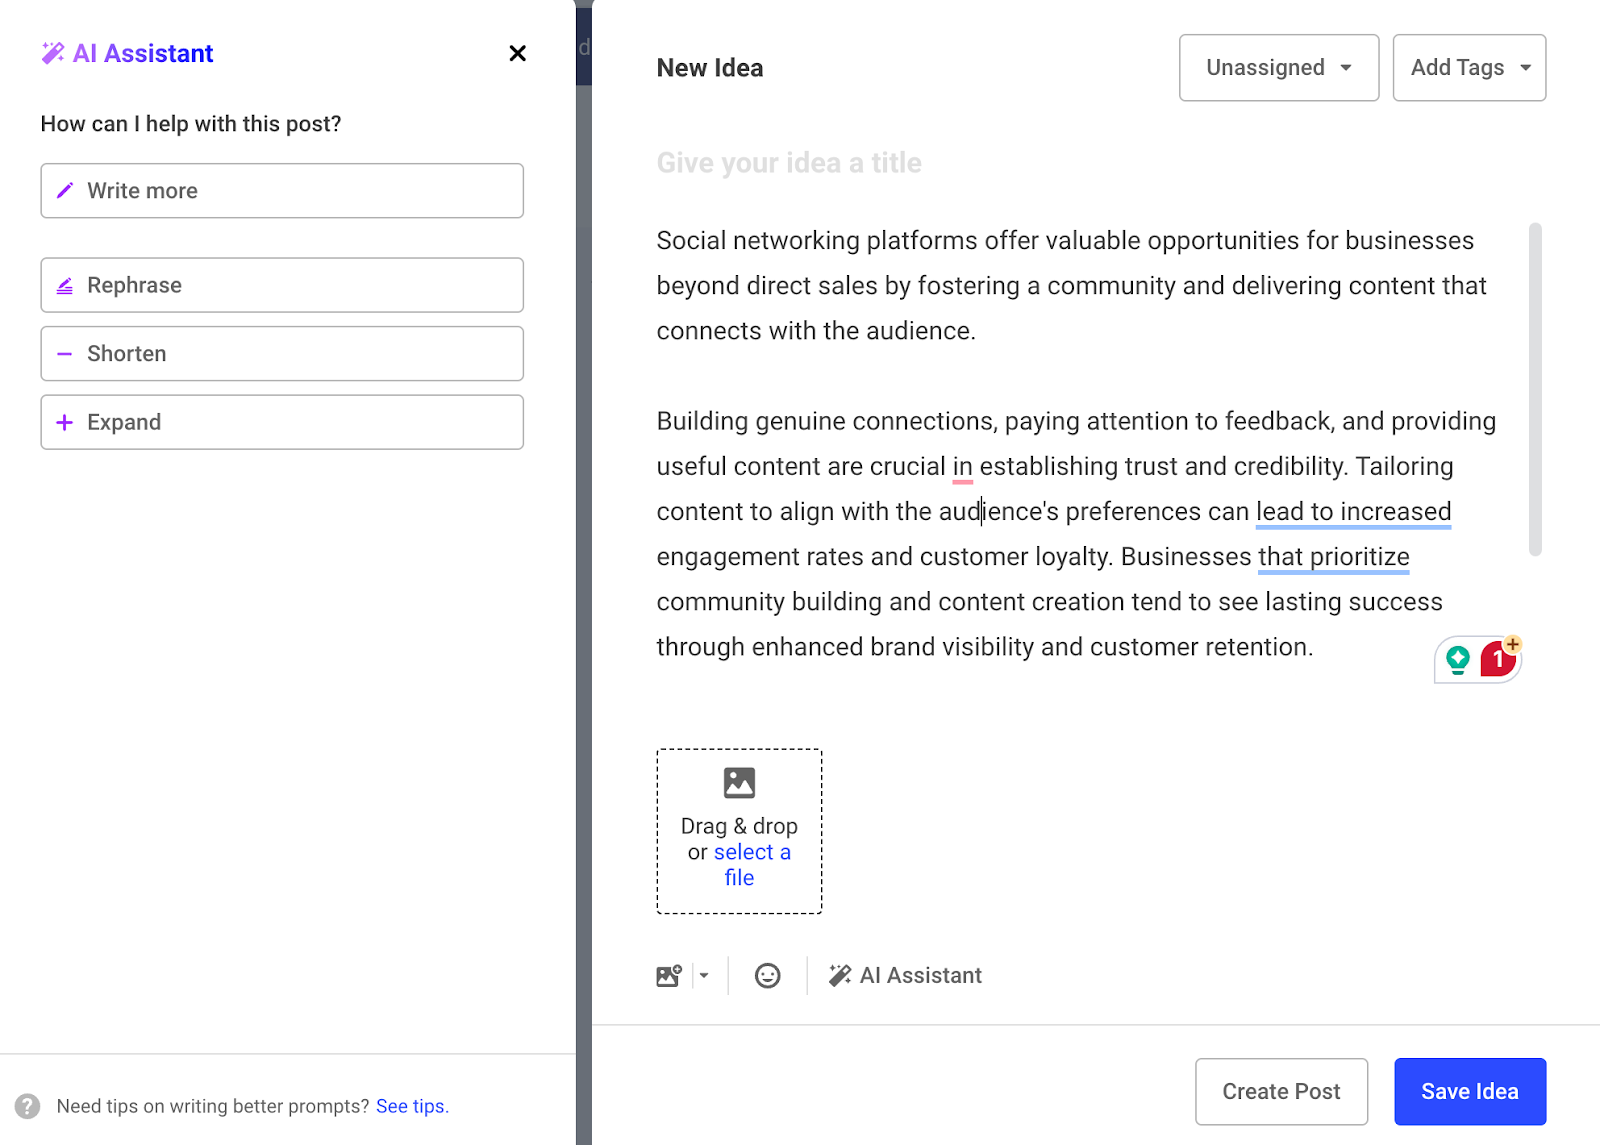Click the select a file link
1600x1145 pixels.
(751, 853)
